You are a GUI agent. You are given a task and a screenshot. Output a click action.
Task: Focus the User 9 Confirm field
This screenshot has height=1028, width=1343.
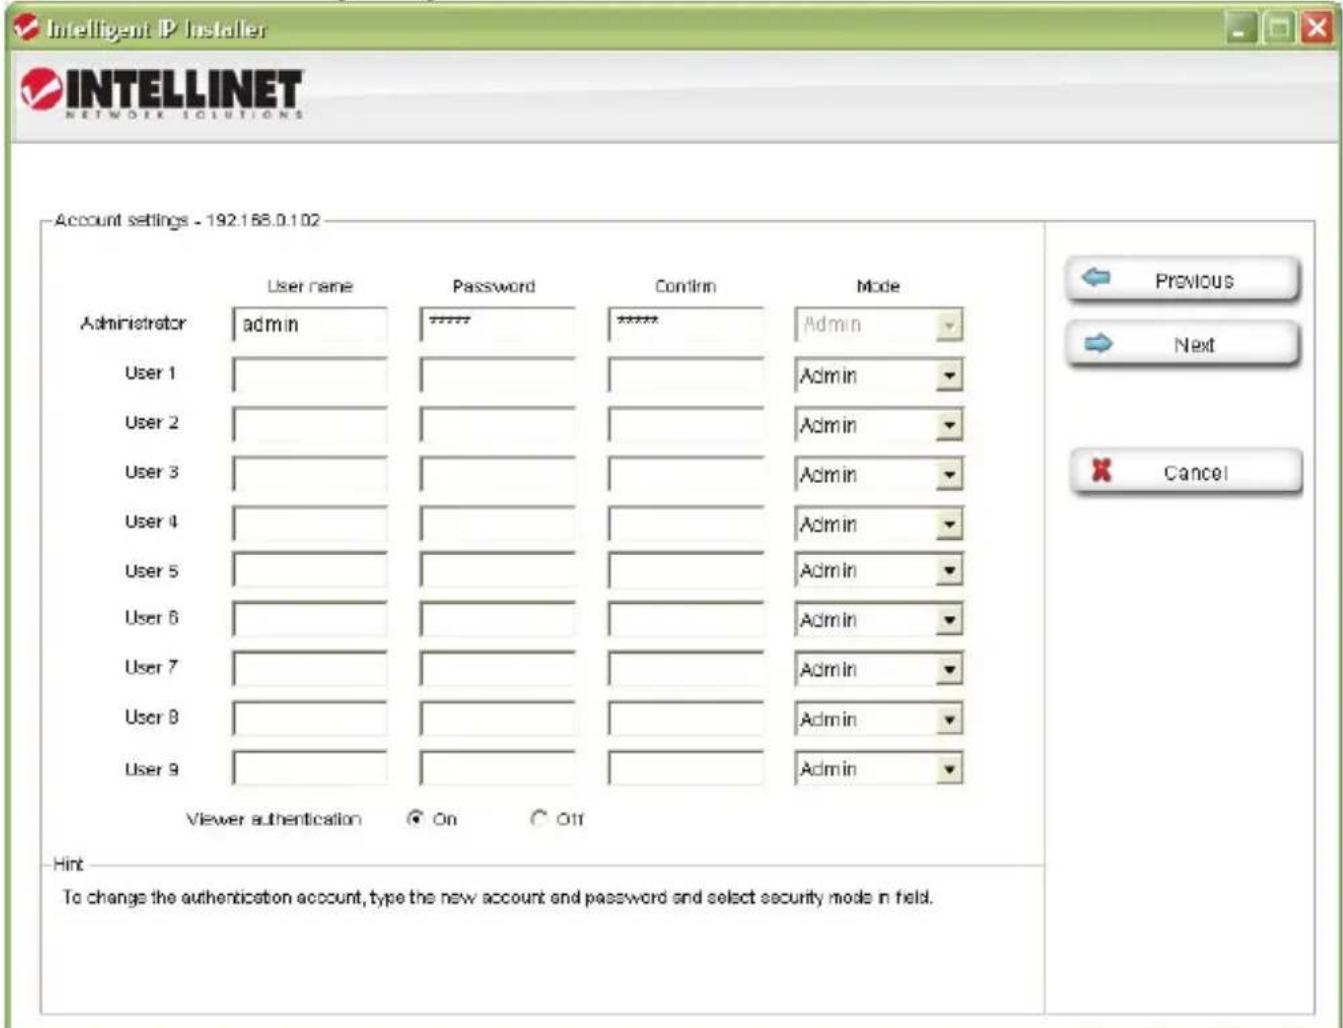686,768
